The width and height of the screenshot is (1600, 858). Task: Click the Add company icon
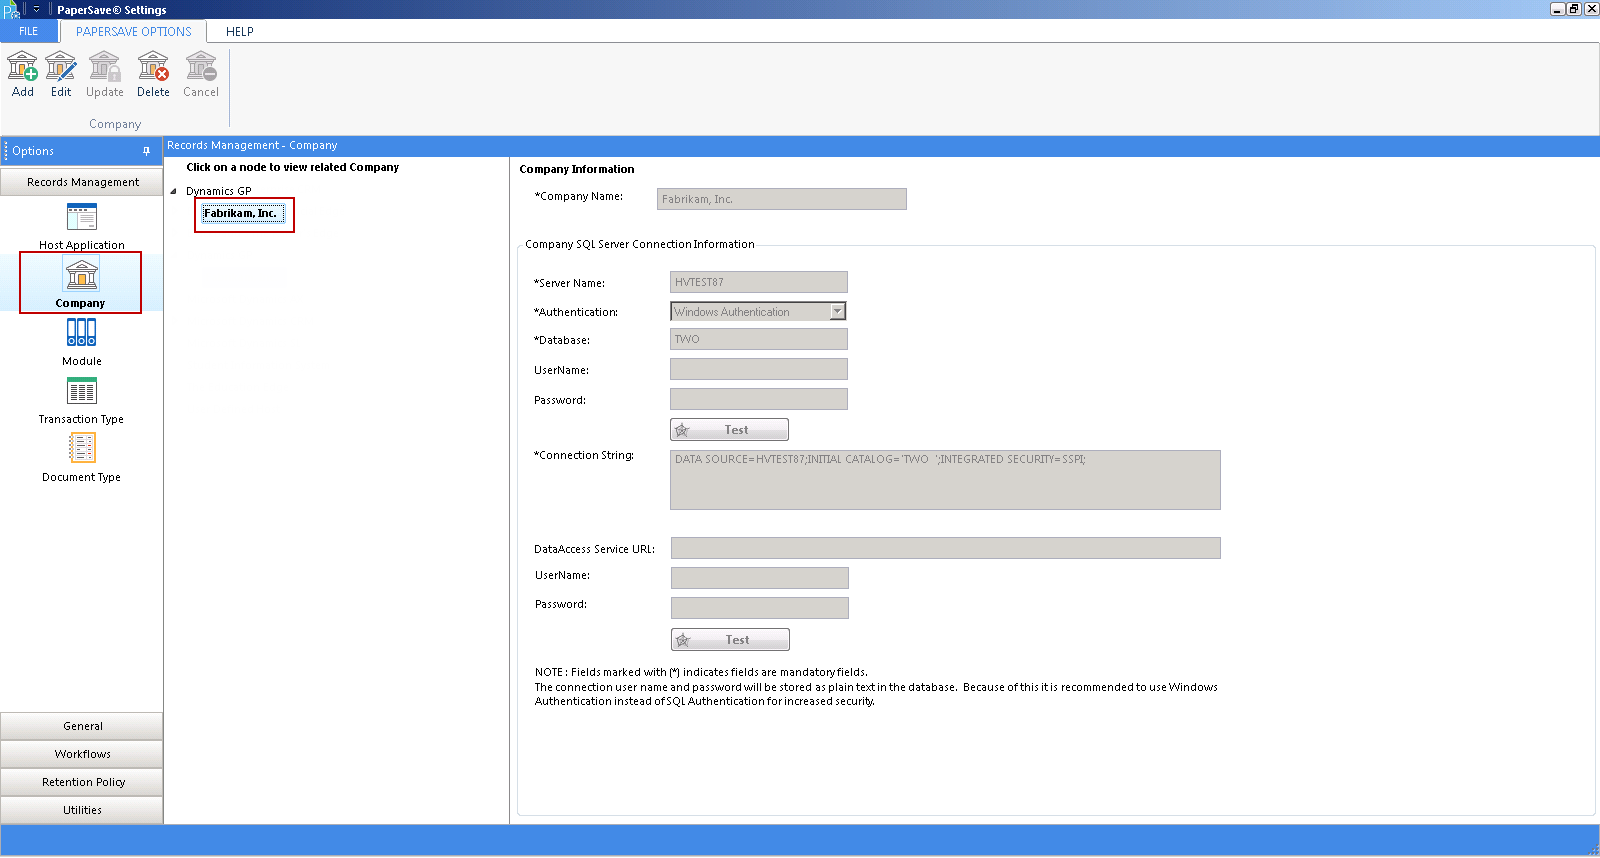point(22,75)
